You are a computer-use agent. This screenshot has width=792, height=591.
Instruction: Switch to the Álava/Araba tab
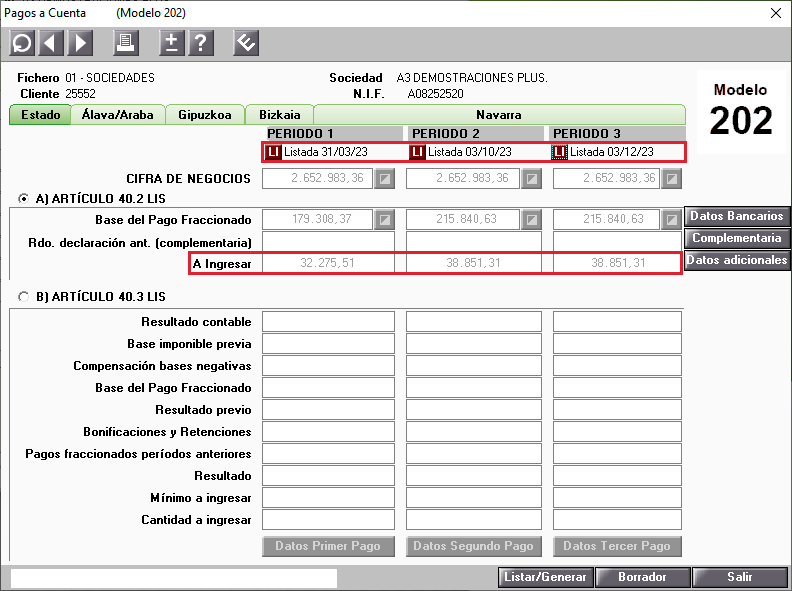click(118, 115)
